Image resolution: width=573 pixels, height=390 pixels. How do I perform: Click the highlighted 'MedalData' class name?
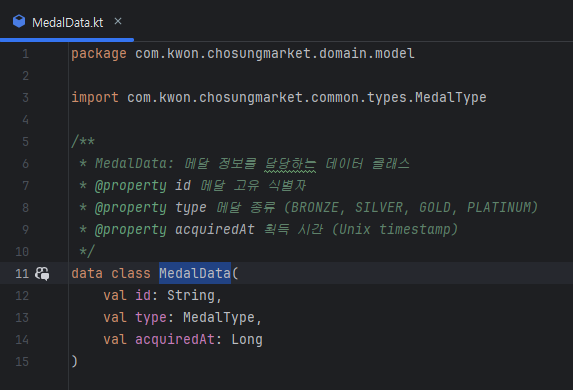click(195, 273)
